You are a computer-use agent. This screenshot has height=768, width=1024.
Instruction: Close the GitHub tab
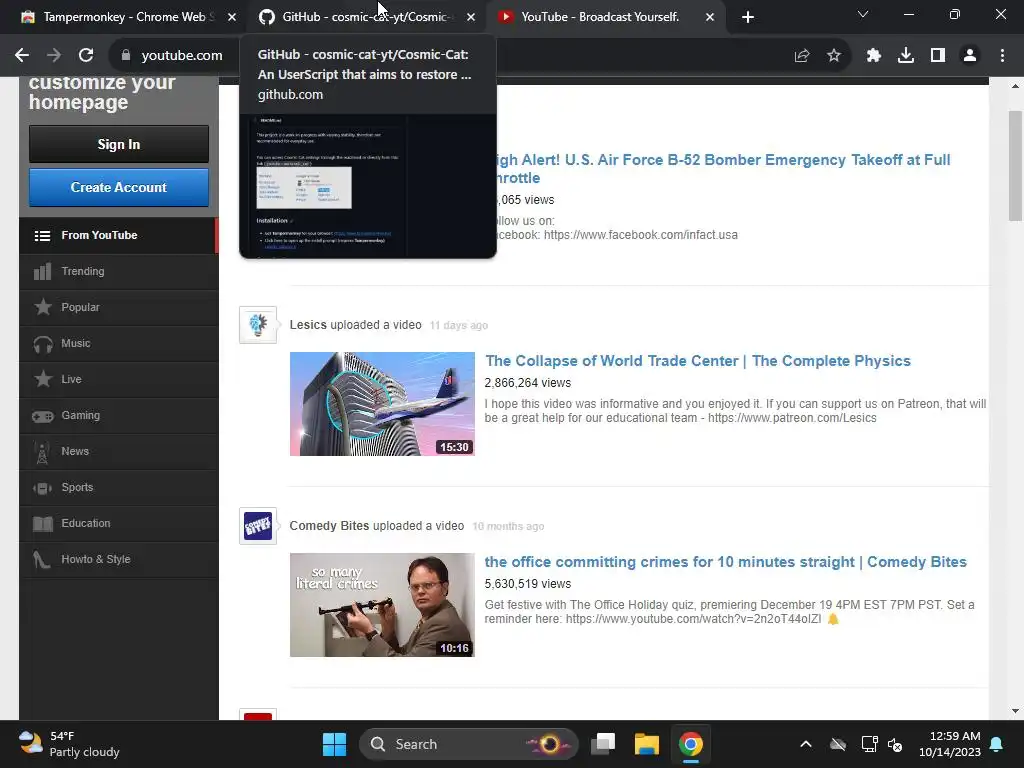click(x=471, y=17)
